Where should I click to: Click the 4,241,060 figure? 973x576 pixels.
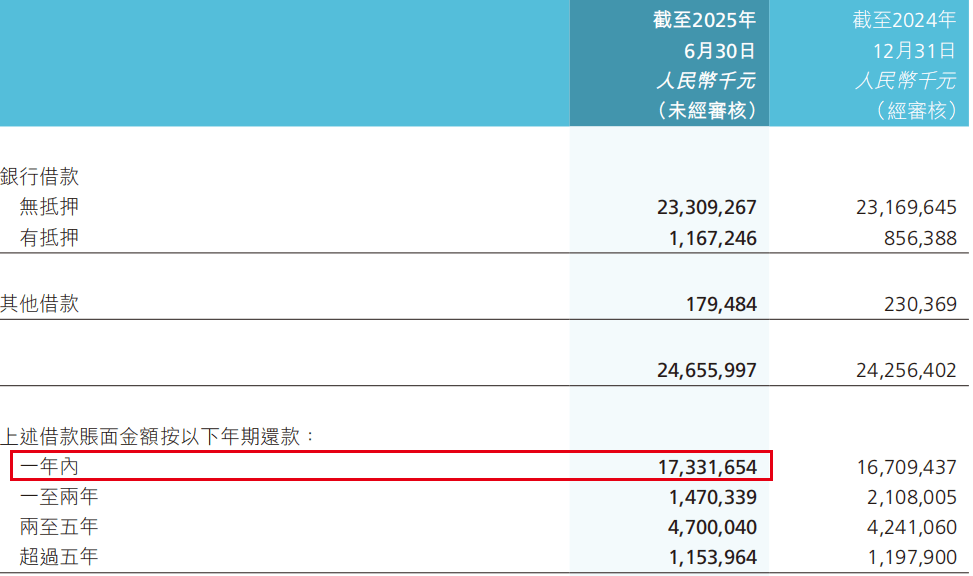pyautogui.click(x=911, y=526)
